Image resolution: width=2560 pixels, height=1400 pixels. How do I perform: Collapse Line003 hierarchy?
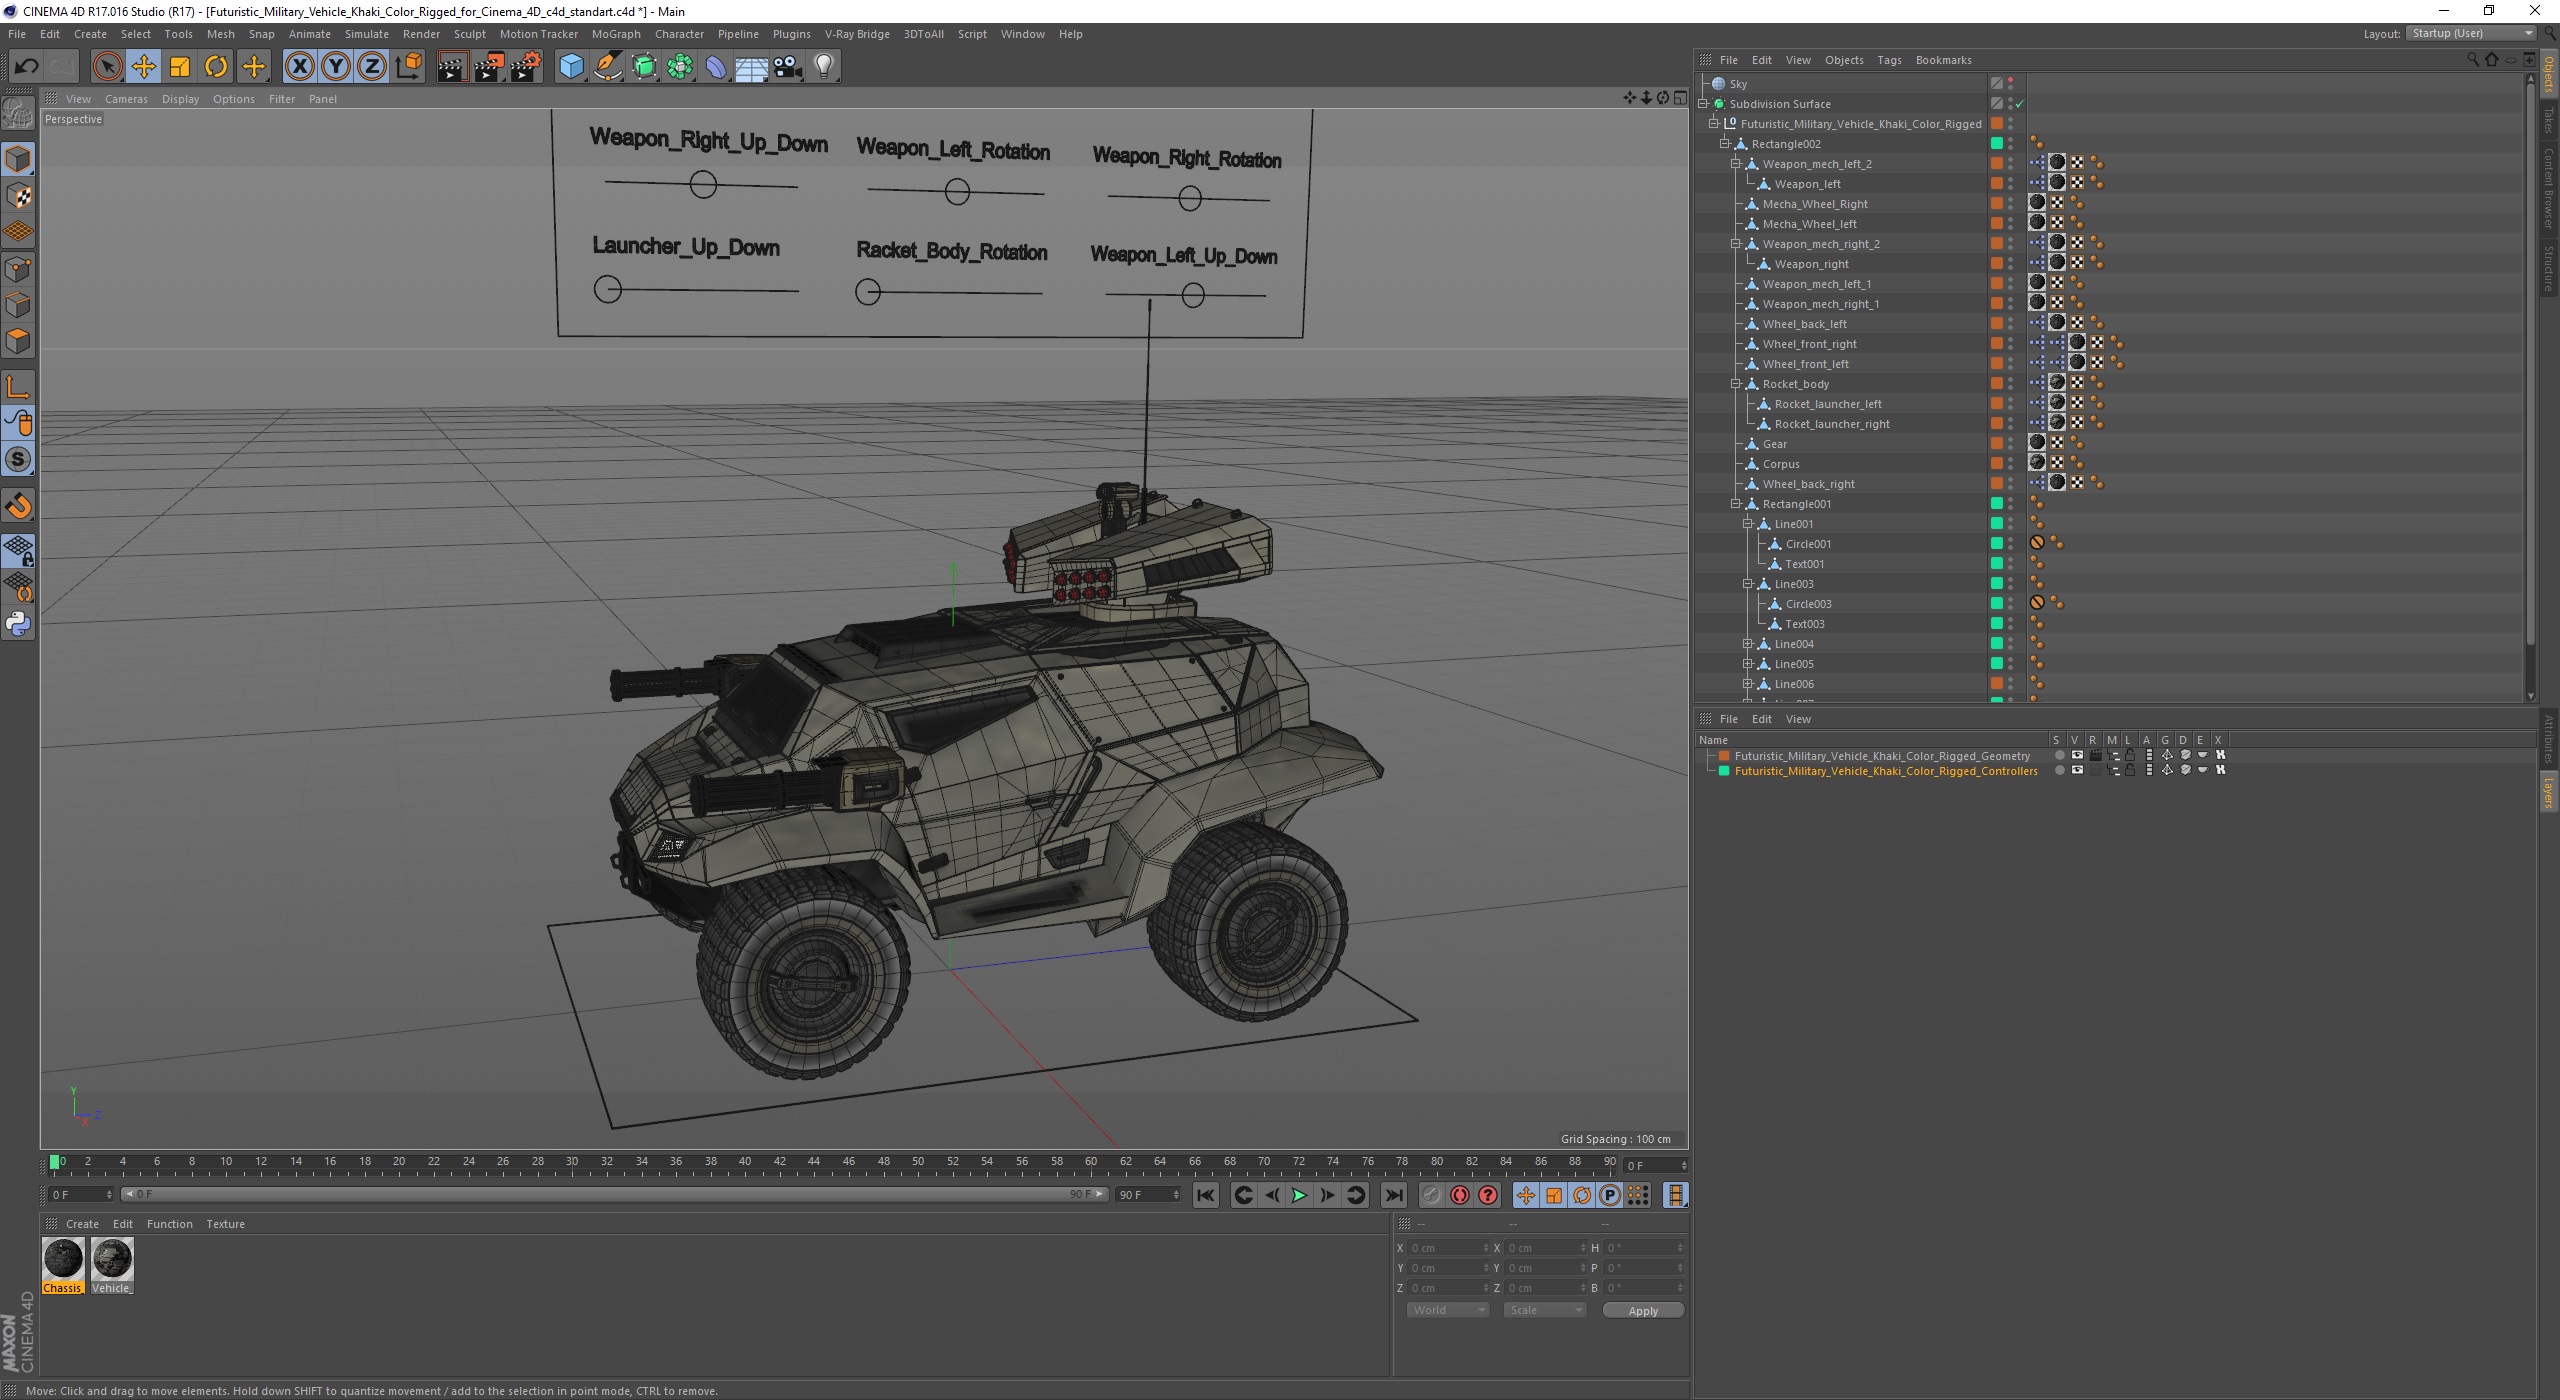click(x=1748, y=584)
